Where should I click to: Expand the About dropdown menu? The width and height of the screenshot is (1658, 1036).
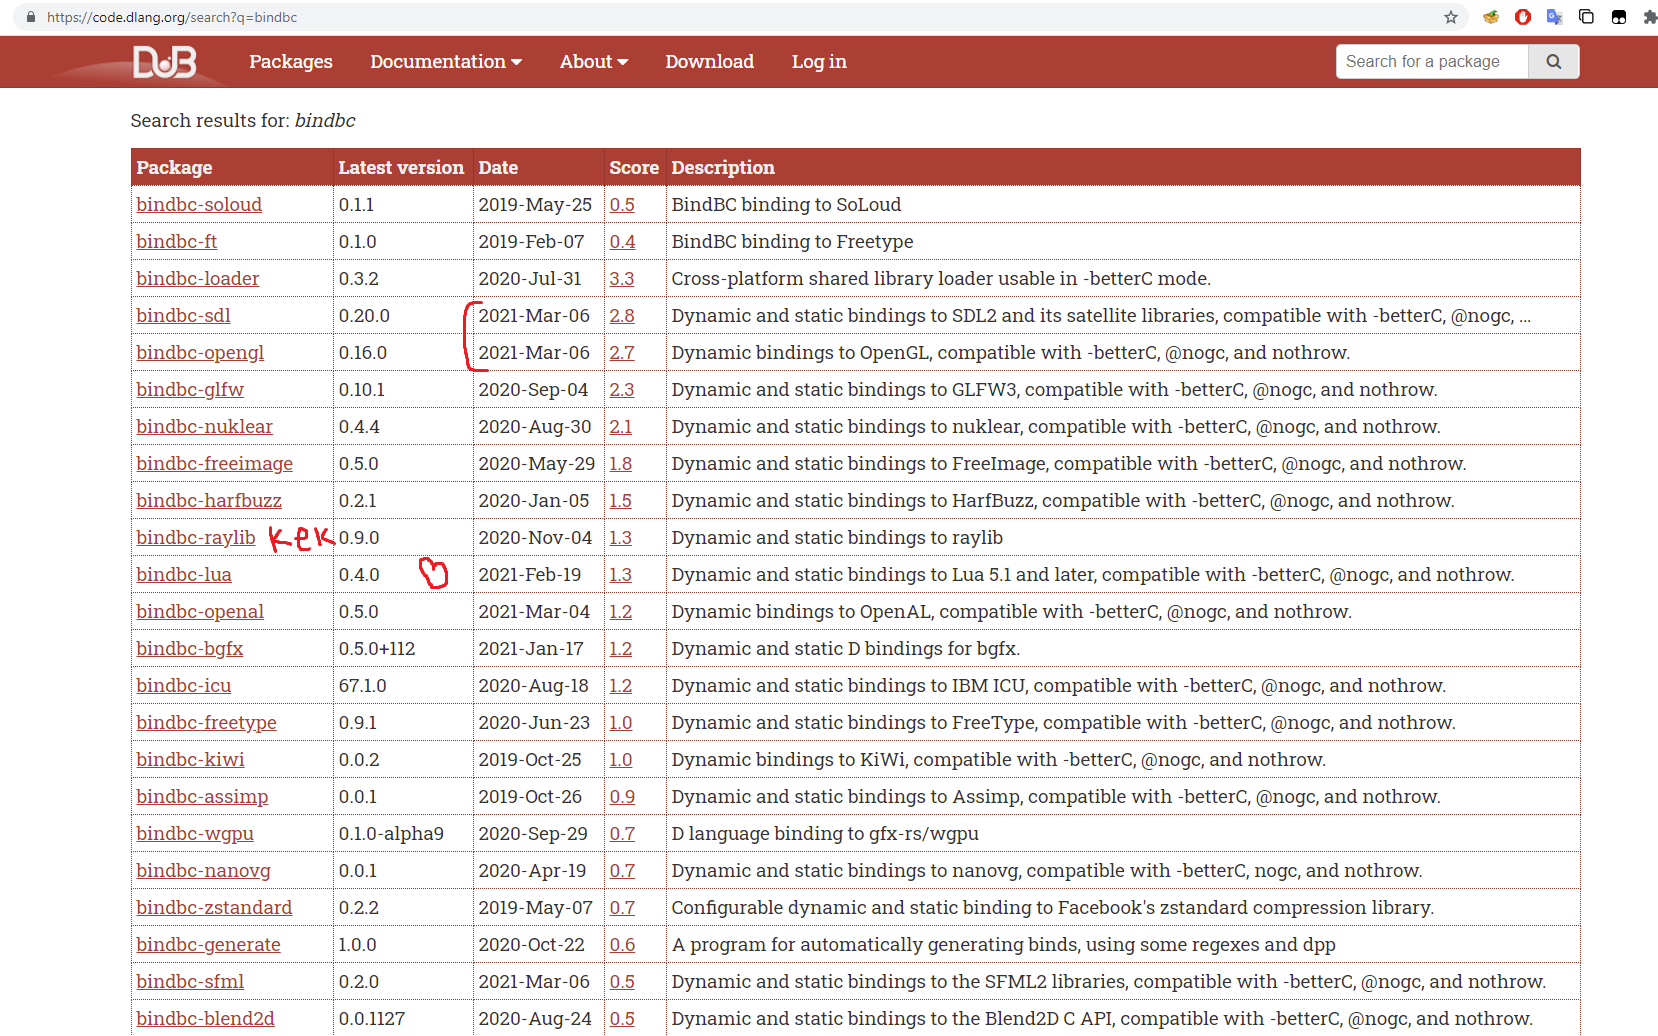pos(594,62)
